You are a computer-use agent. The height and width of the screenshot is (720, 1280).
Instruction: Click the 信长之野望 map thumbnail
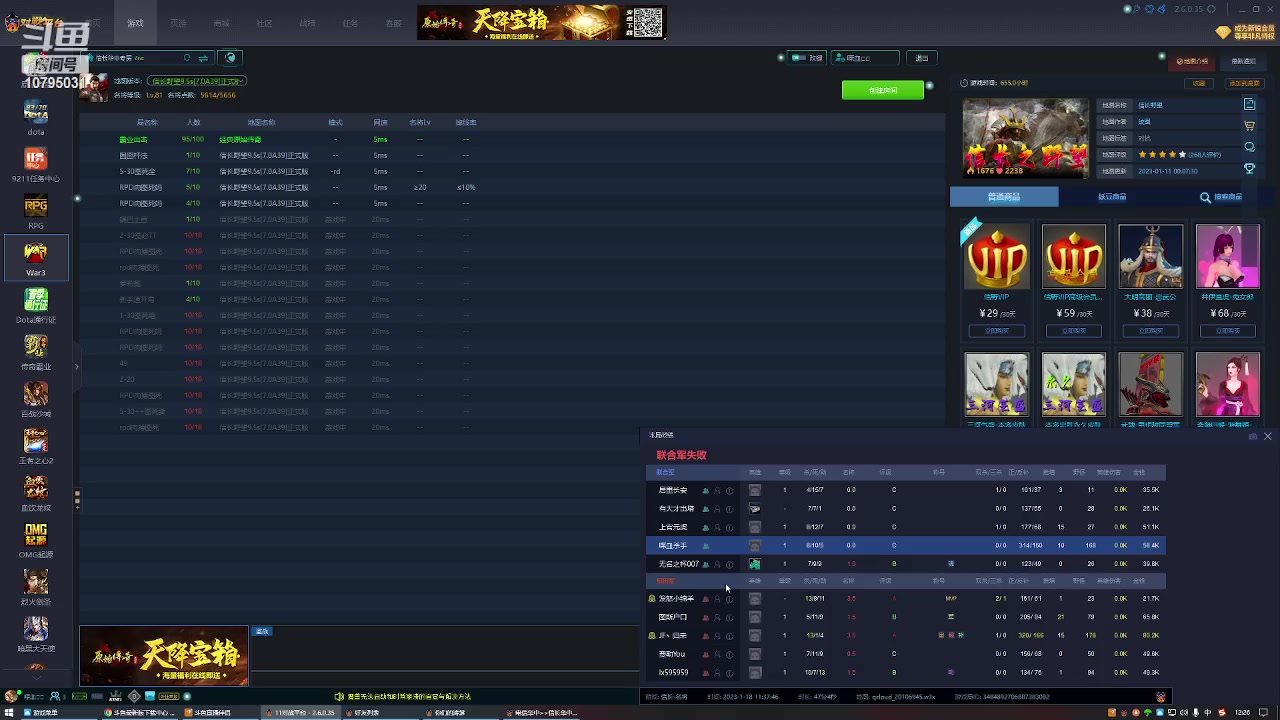pos(1025,138)
